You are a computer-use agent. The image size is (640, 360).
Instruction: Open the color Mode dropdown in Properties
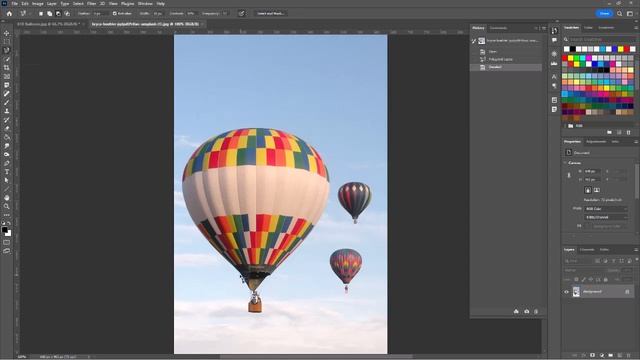(605, 209)
